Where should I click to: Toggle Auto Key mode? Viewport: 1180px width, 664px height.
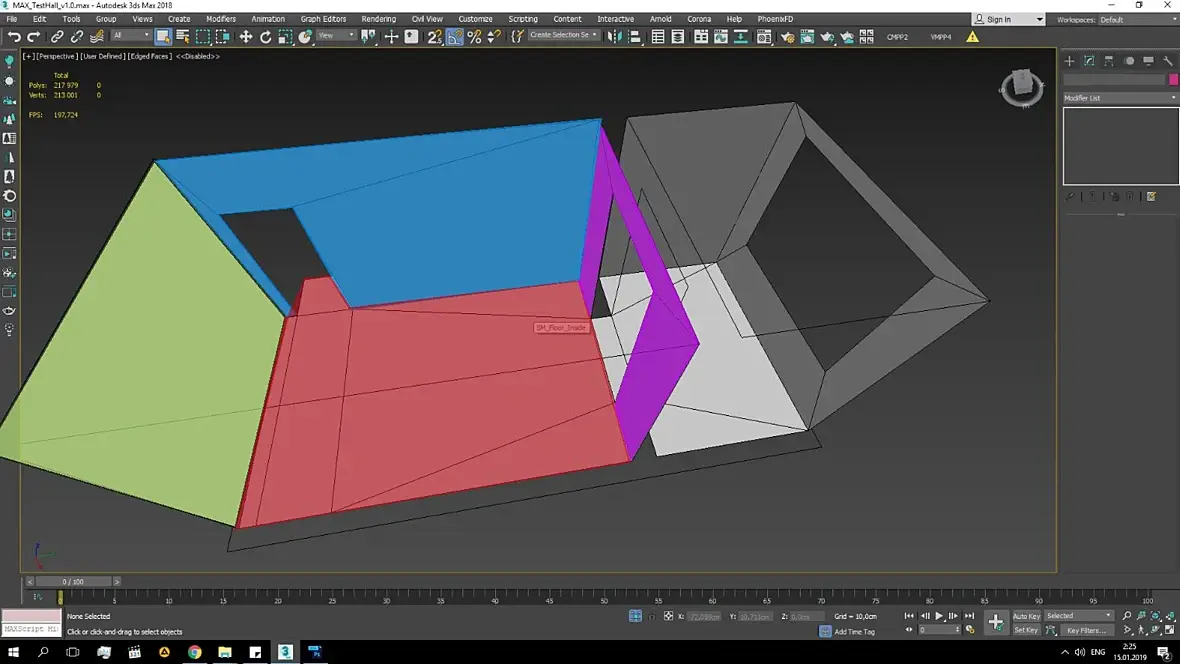[1026, 616]
